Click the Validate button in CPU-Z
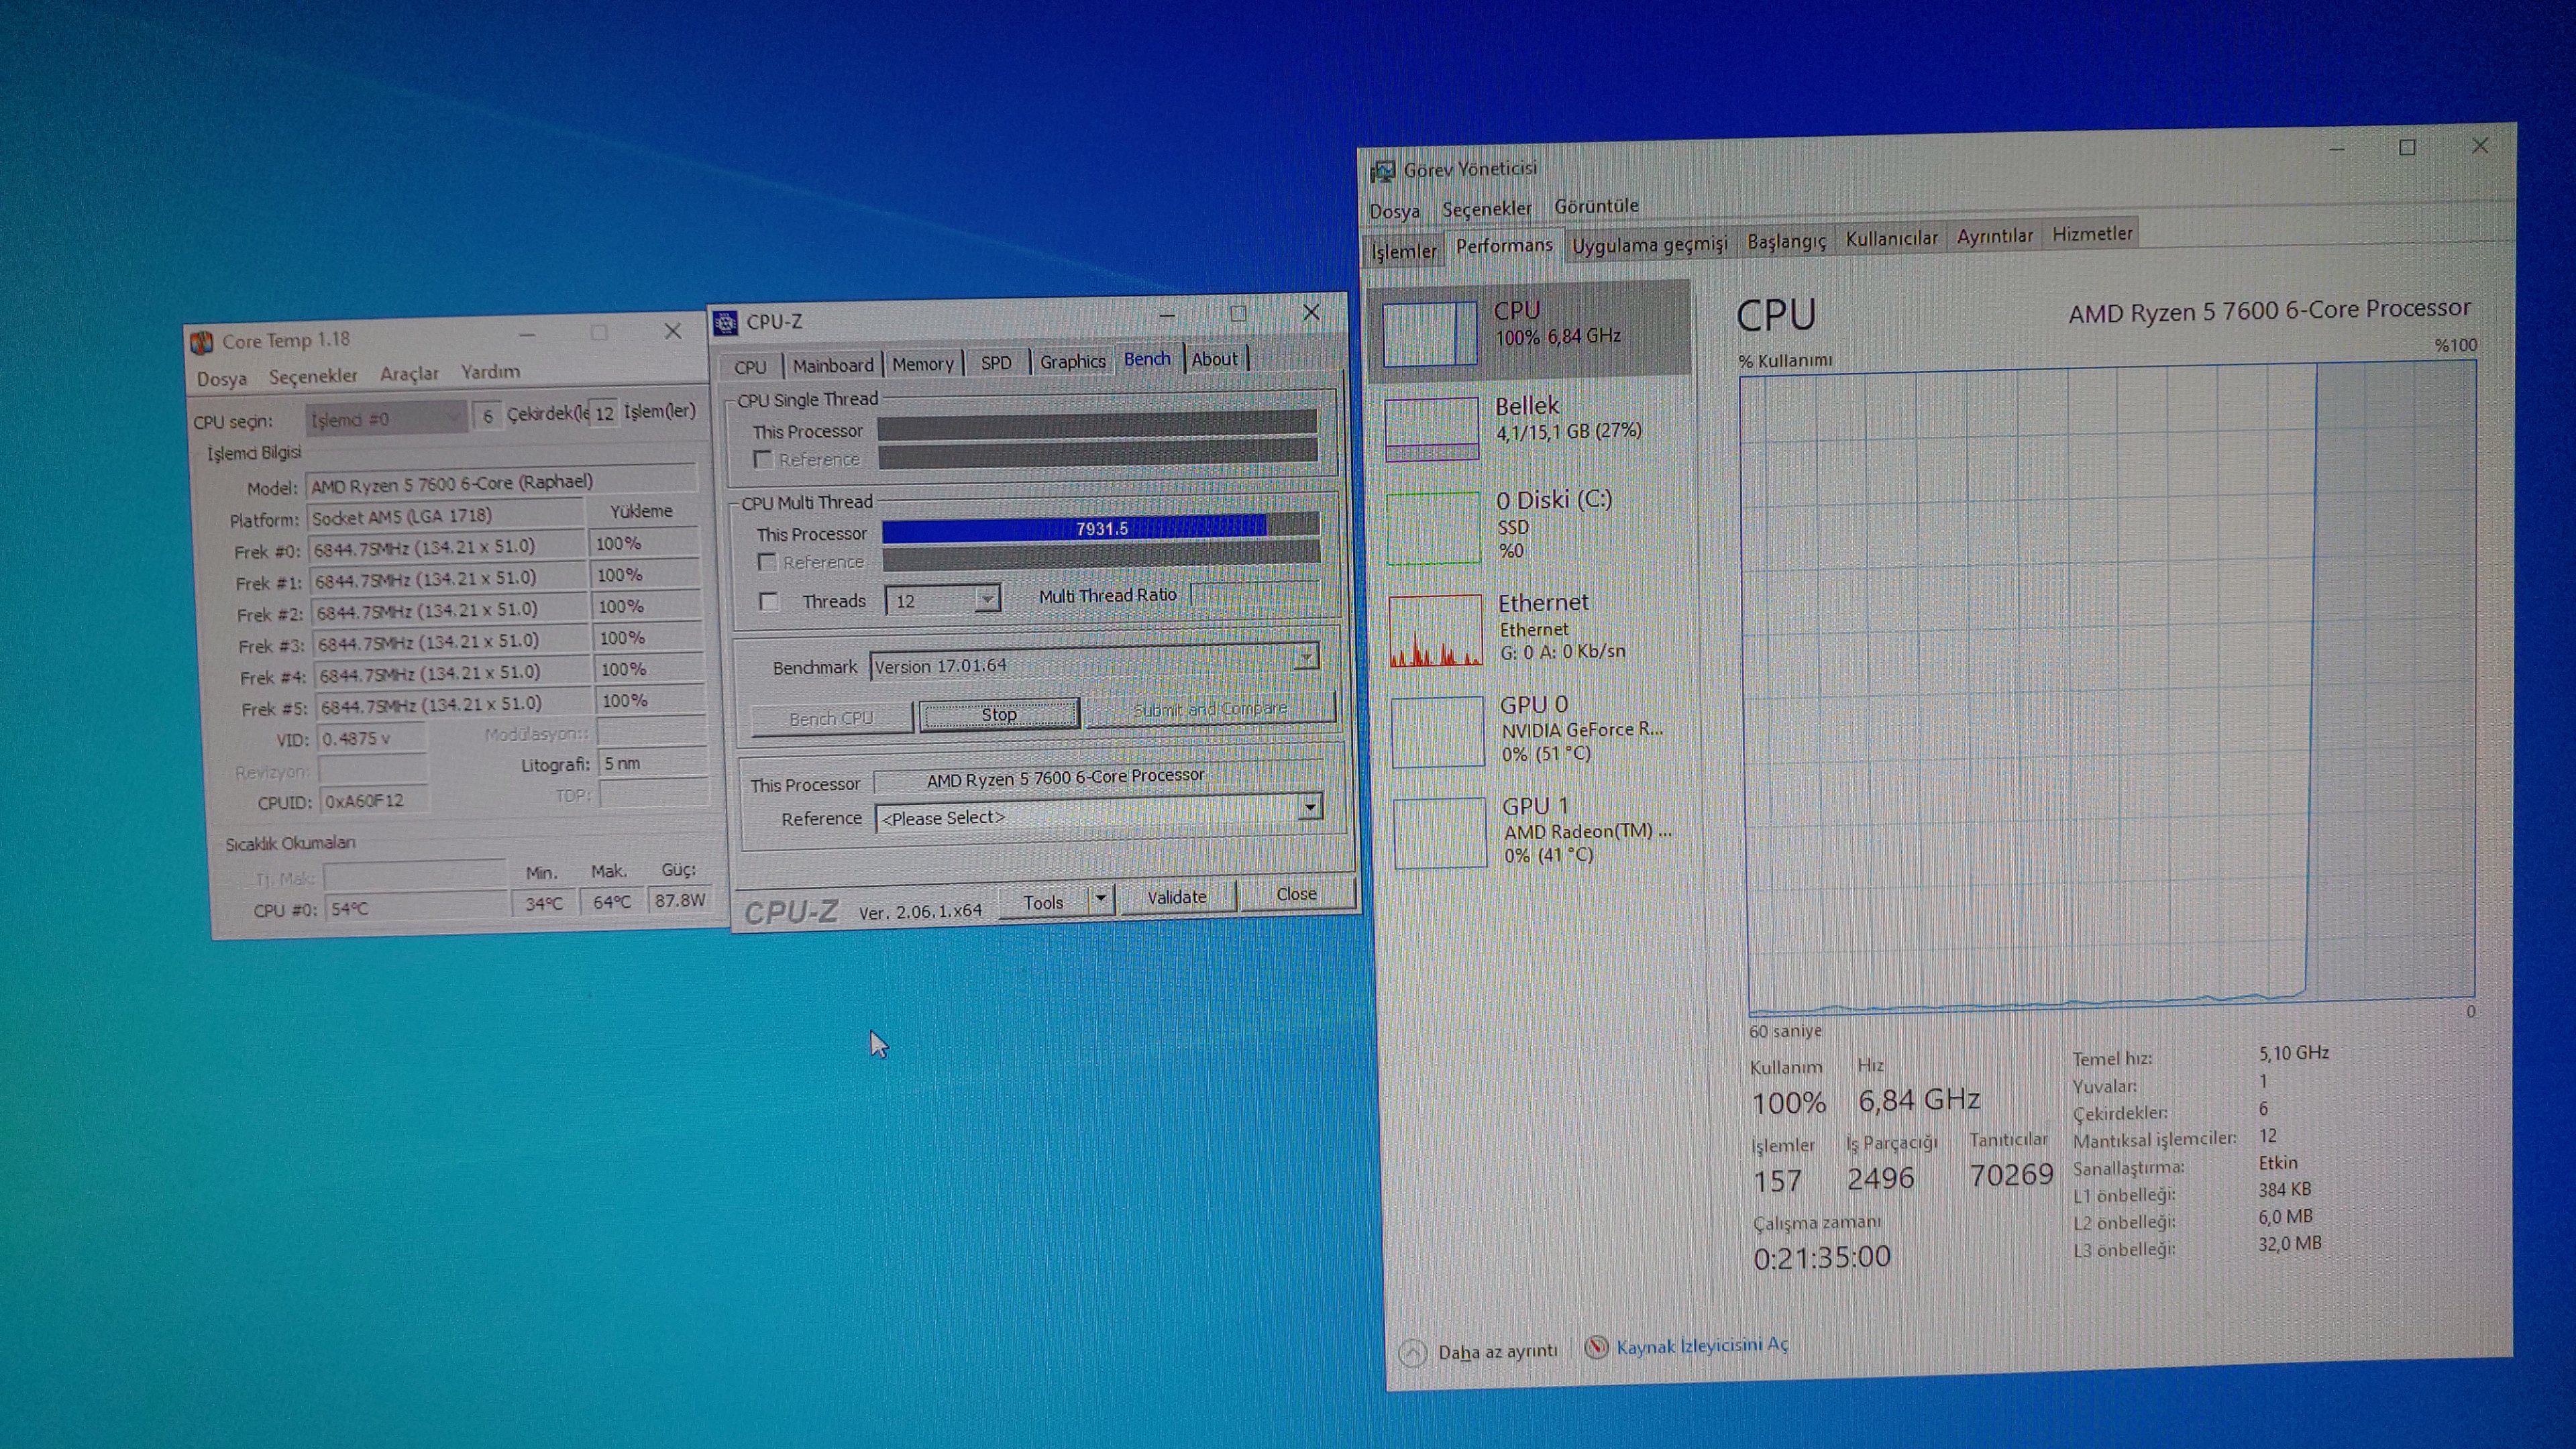 [1177, 897]
